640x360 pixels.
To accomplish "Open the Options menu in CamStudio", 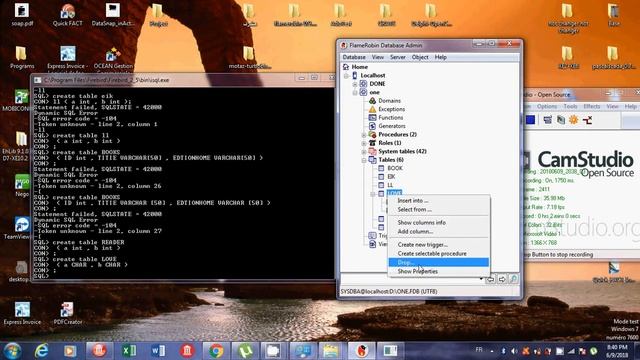I will coord(547,106).
